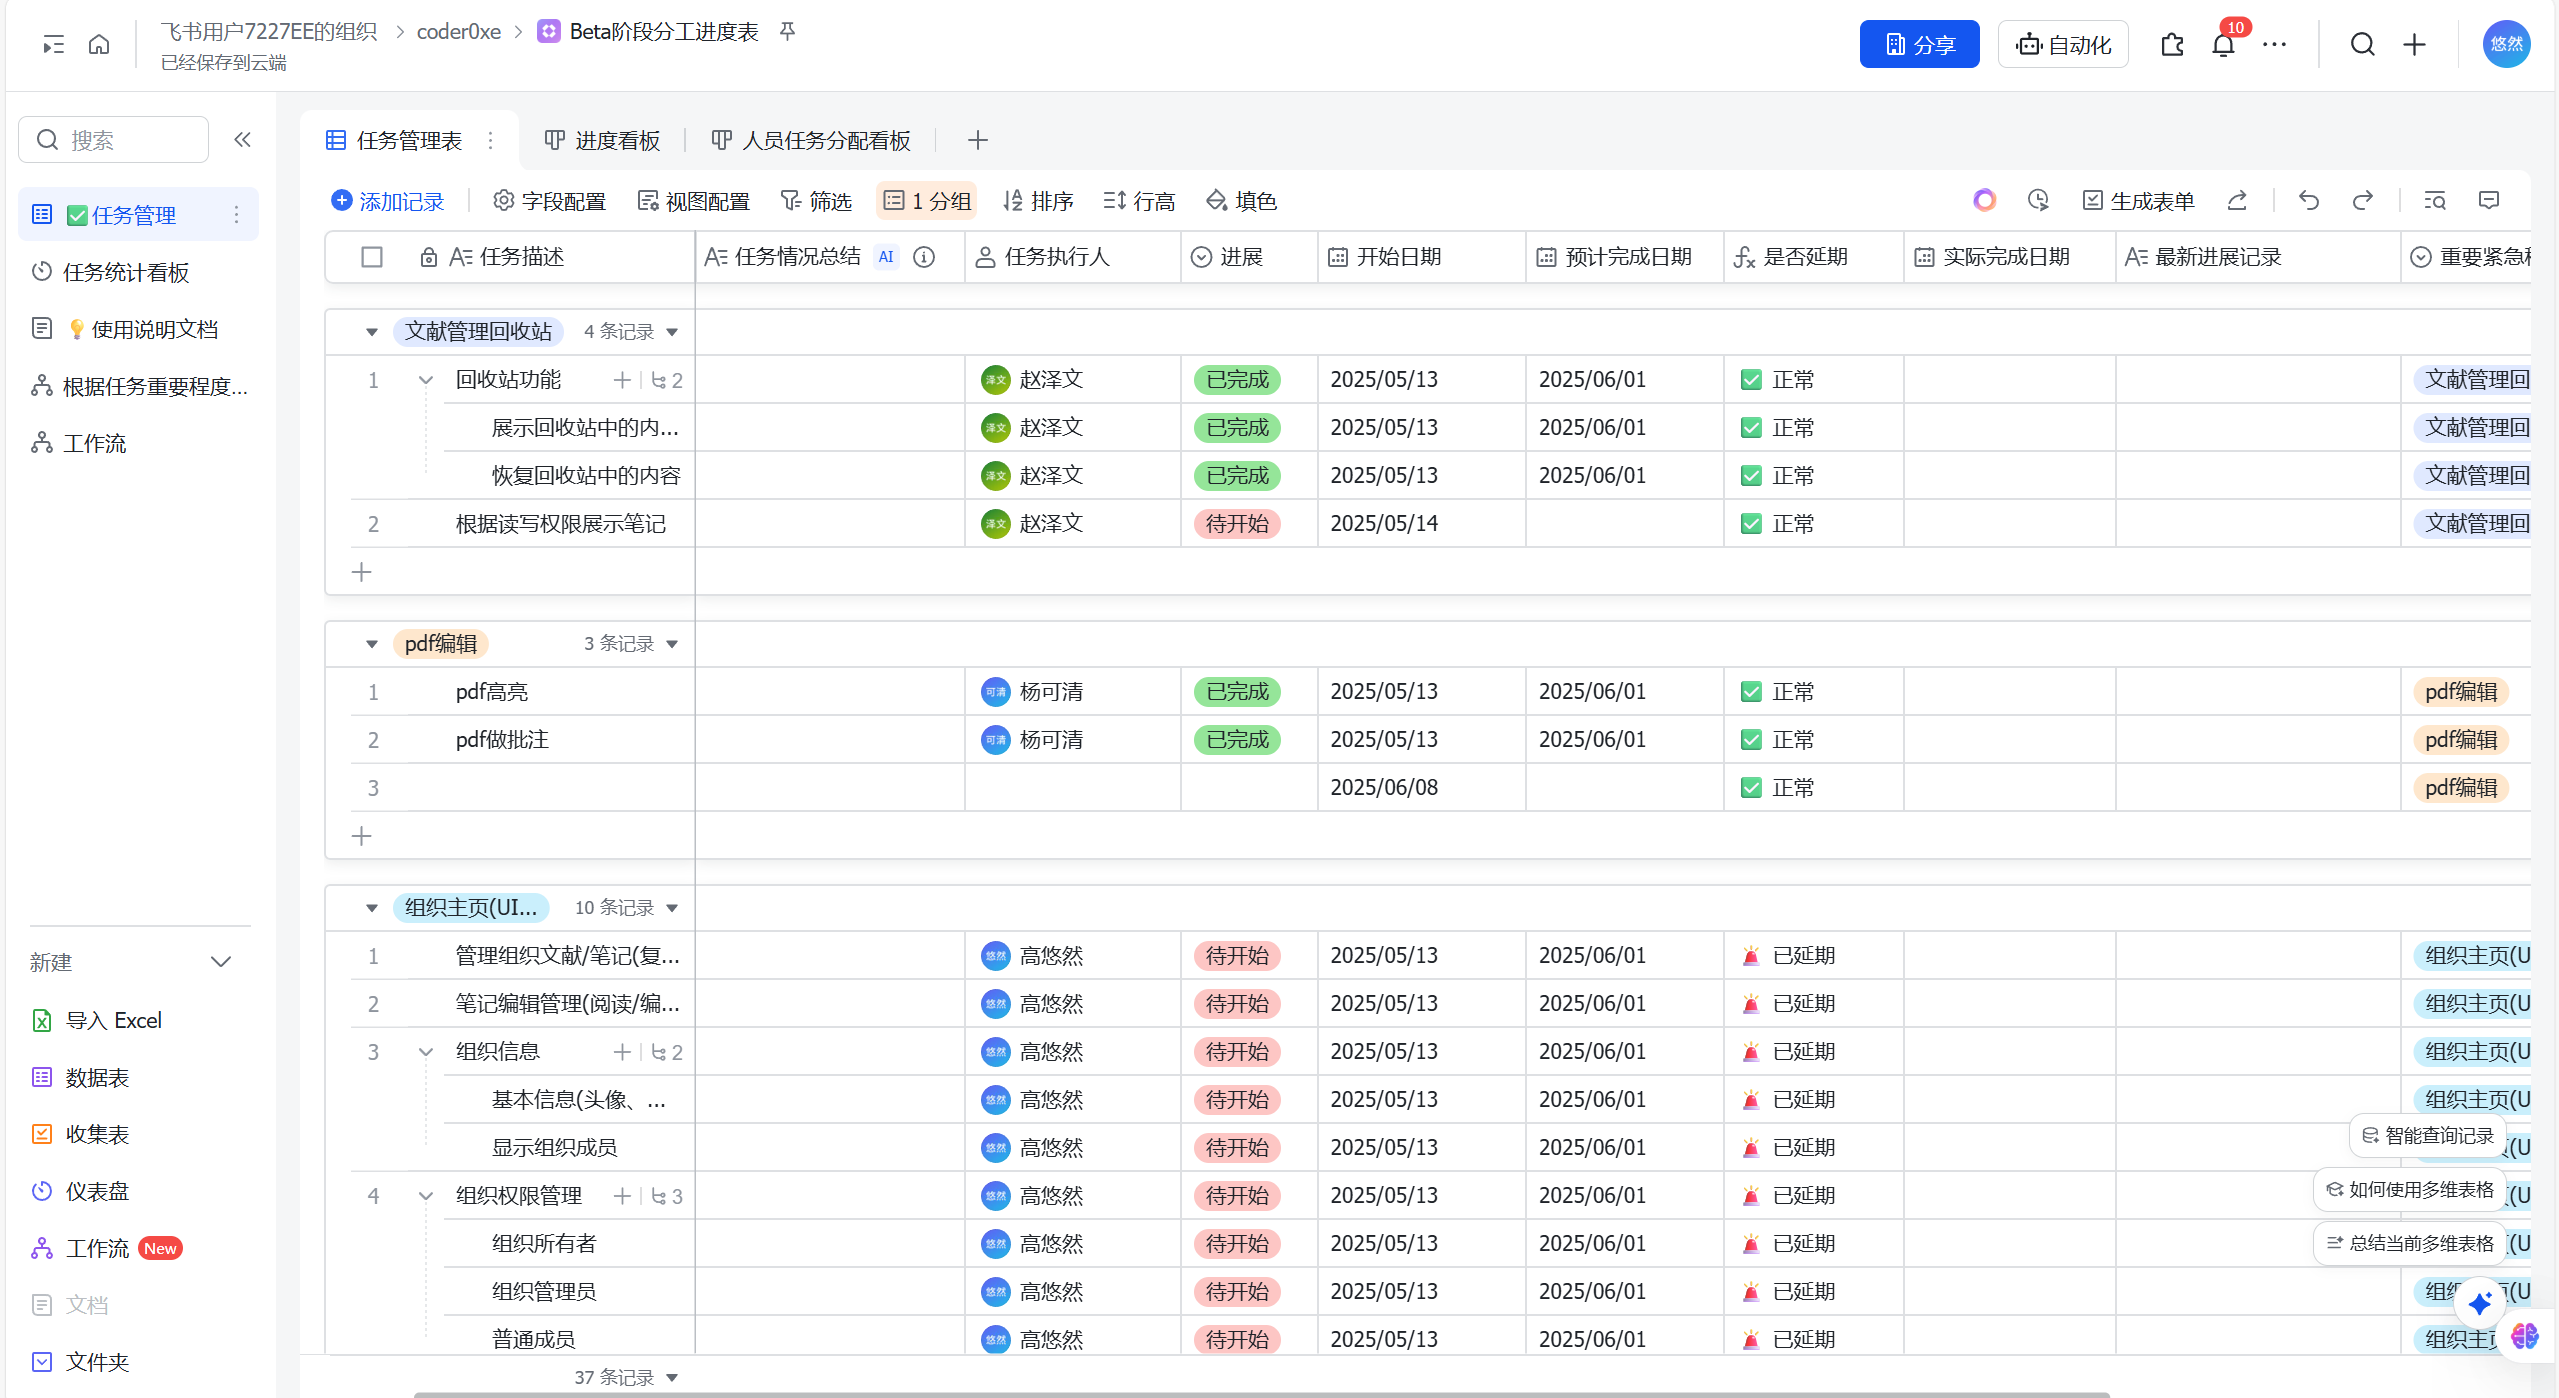Viewport: 2559px width, 1398px height.
Task: Collapse the 文献管理回收站 group triangle
Action: pos(372,332)
